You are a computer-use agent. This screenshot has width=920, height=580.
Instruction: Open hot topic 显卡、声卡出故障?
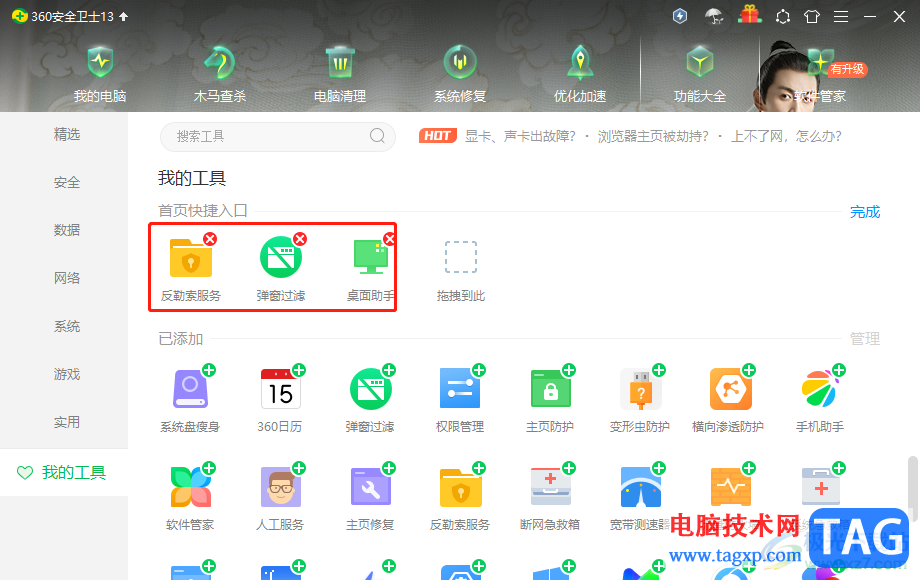click(x=520, y=137)
